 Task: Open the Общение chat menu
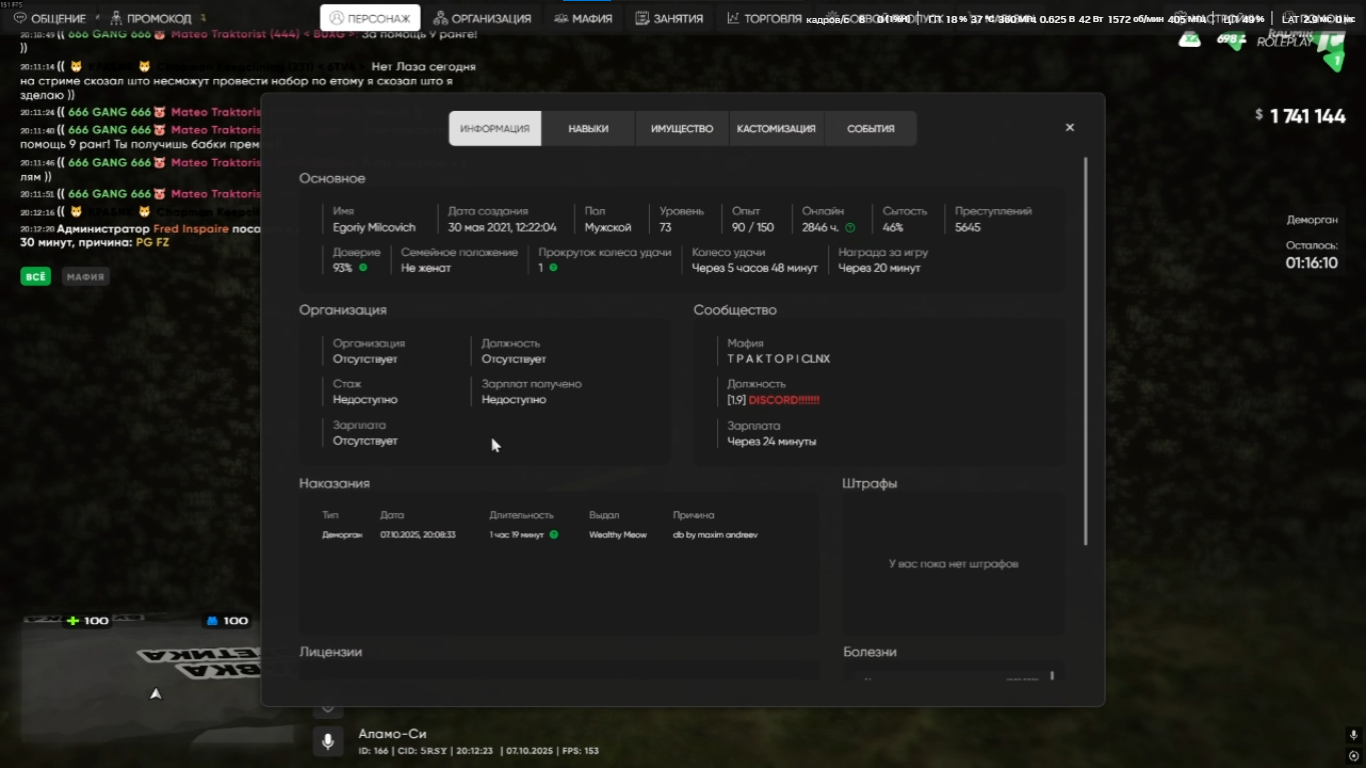50,18
